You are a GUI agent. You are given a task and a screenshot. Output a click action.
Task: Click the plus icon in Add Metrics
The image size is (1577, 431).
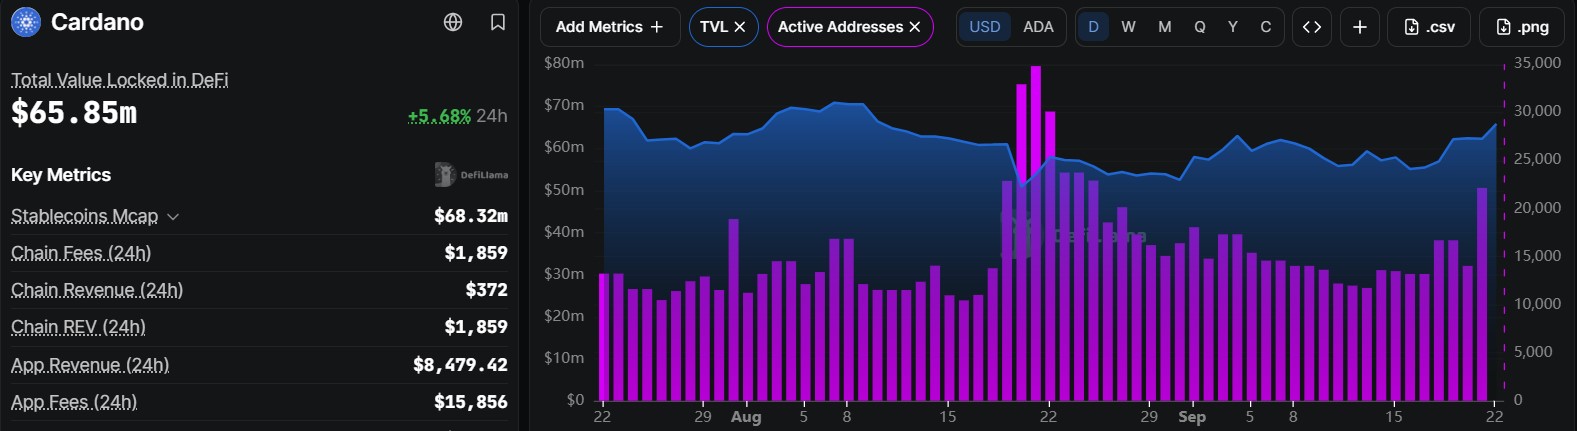(657, 27)
